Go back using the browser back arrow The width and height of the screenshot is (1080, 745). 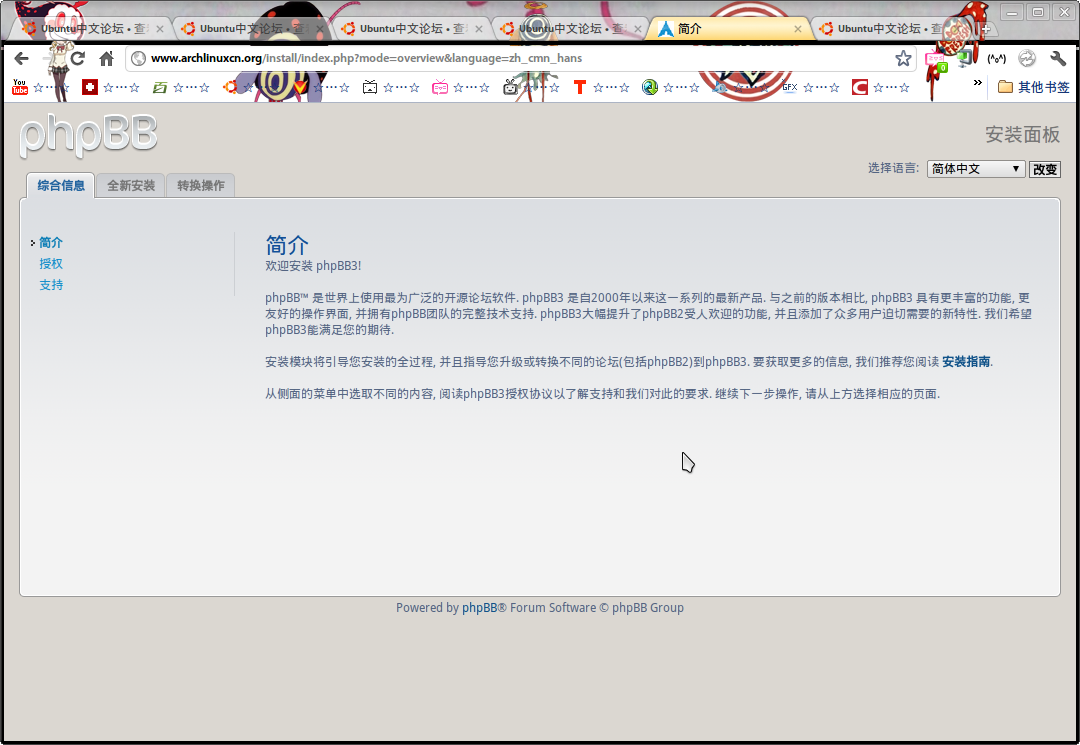pyautogui.click(x=21, y=59)
